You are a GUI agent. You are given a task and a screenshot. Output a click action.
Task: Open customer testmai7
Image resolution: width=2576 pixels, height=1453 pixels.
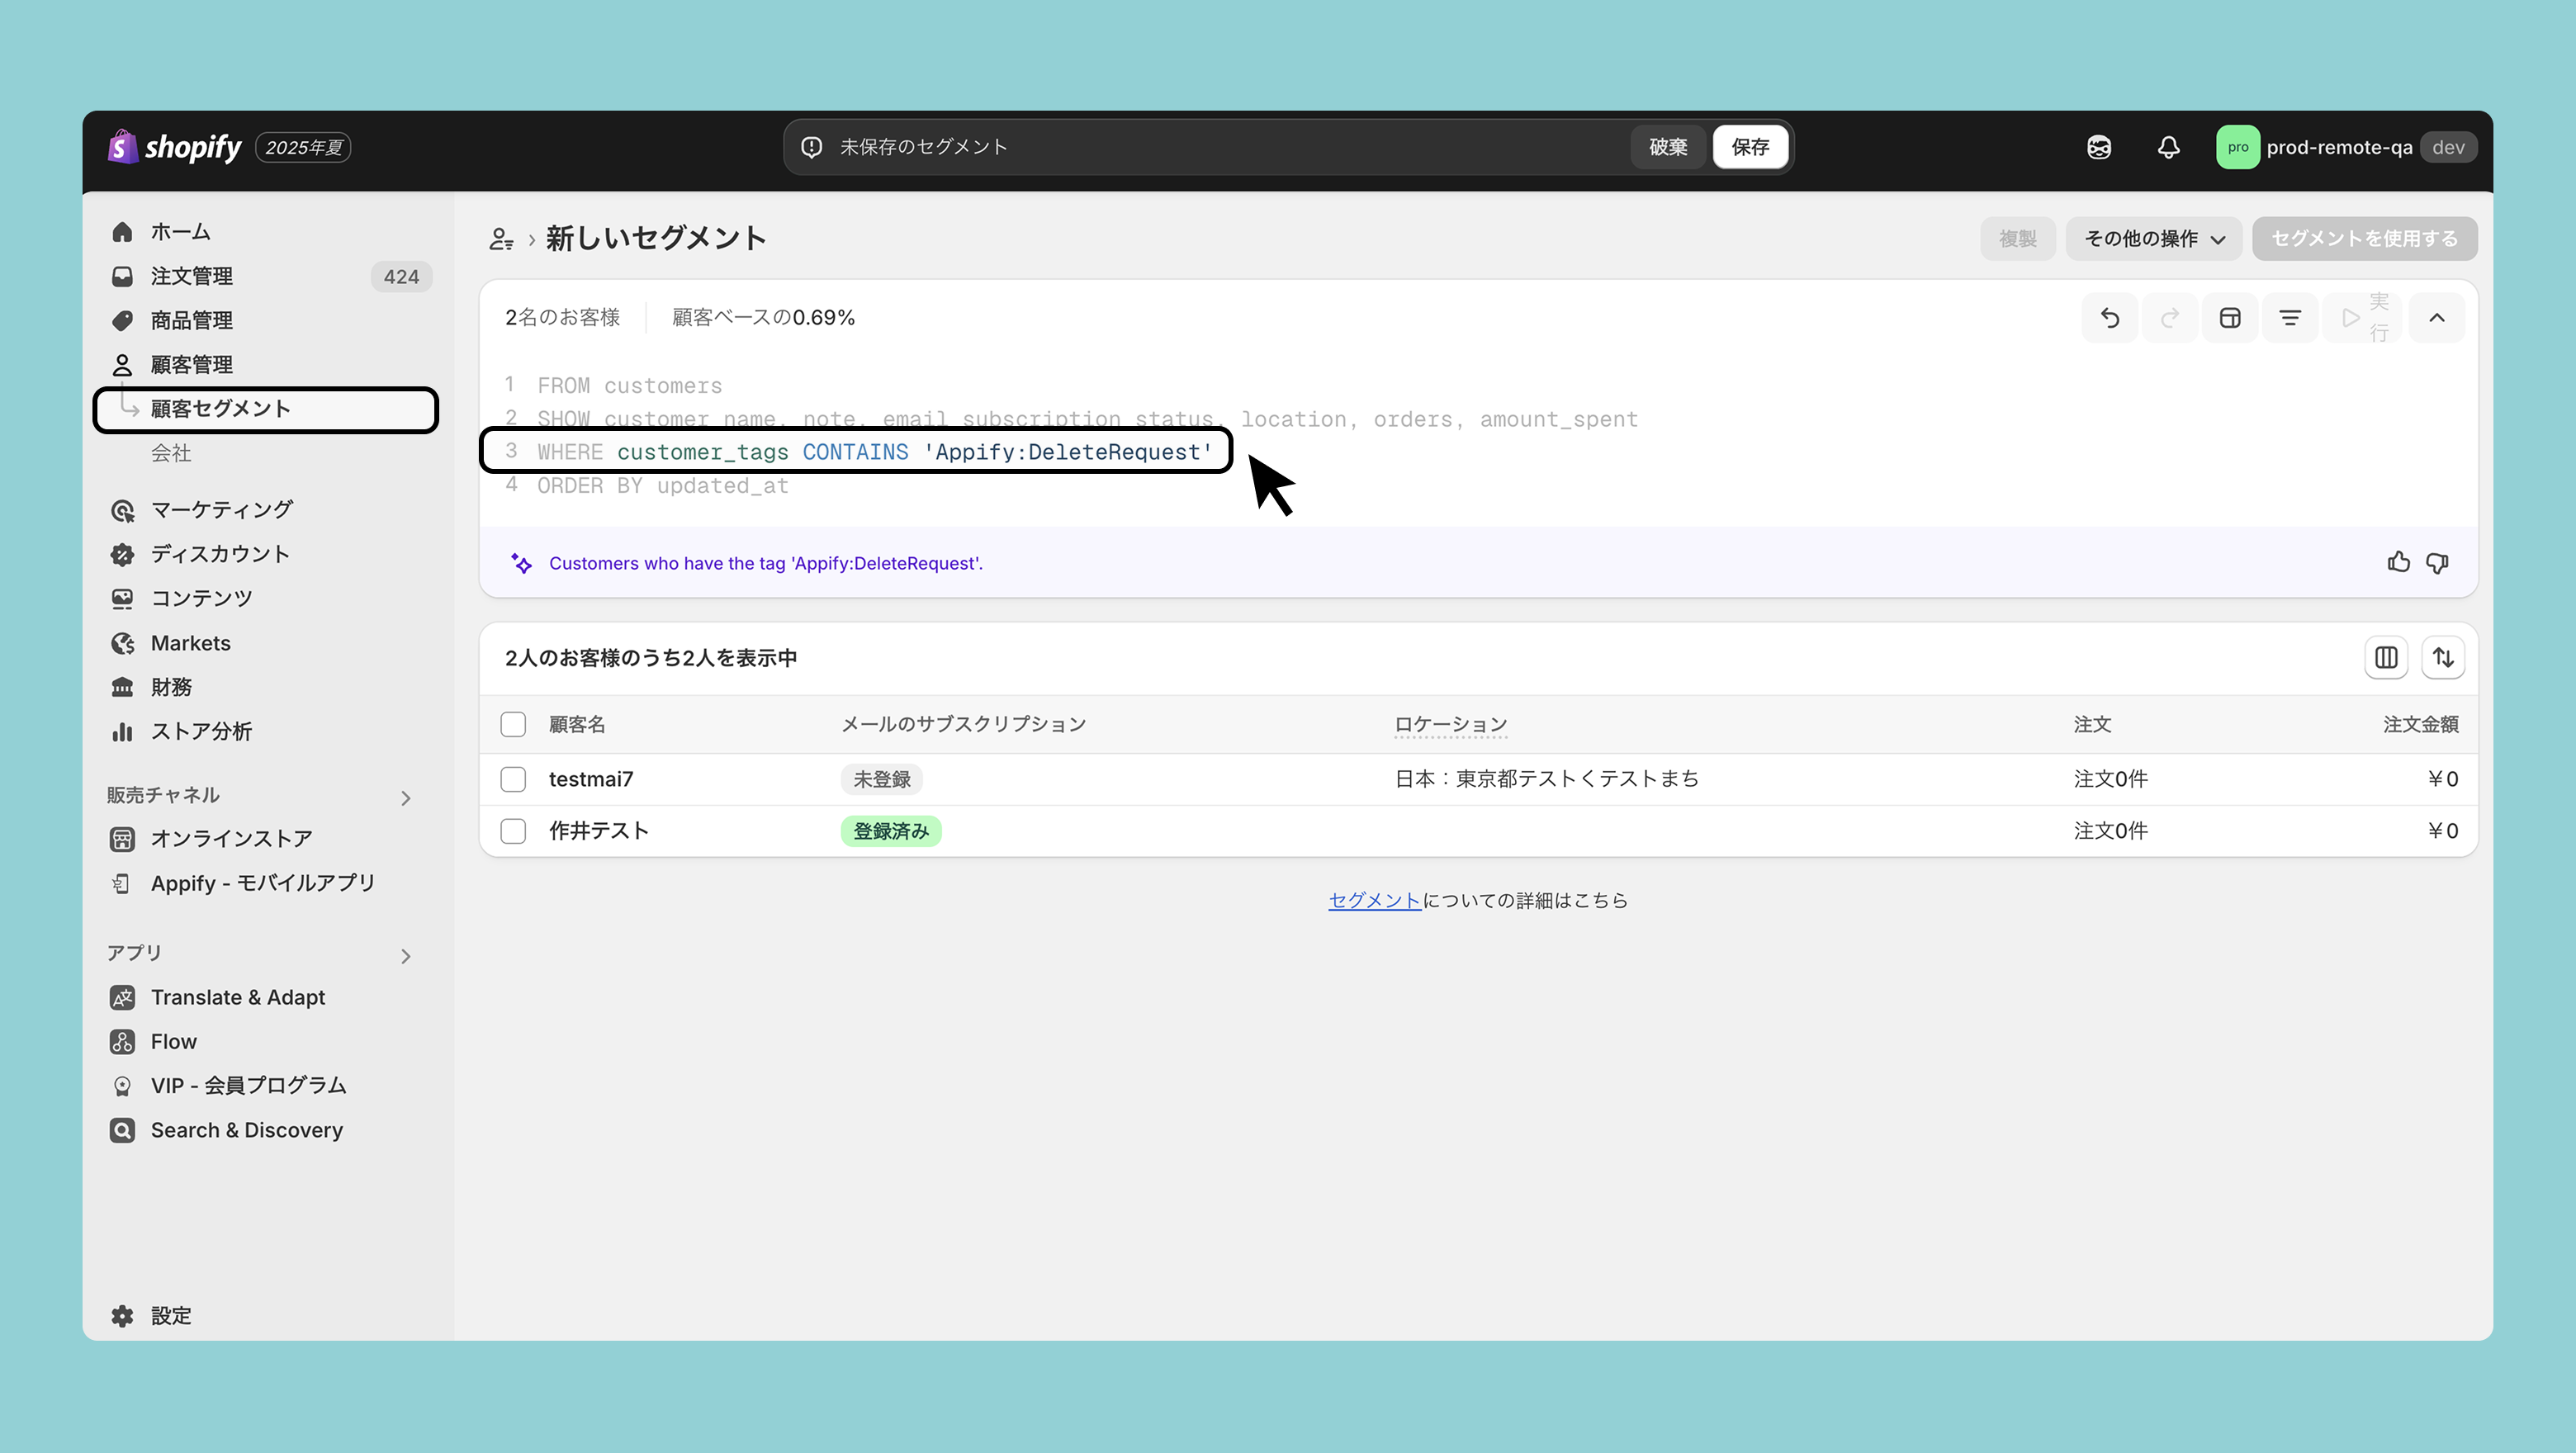591,779
